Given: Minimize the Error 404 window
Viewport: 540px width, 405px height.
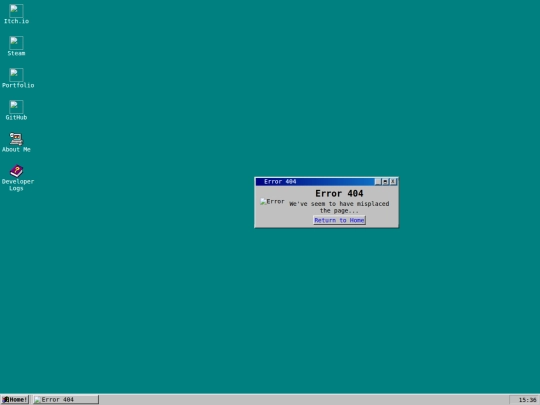Looking at the screenshot, I should [378, 181].
